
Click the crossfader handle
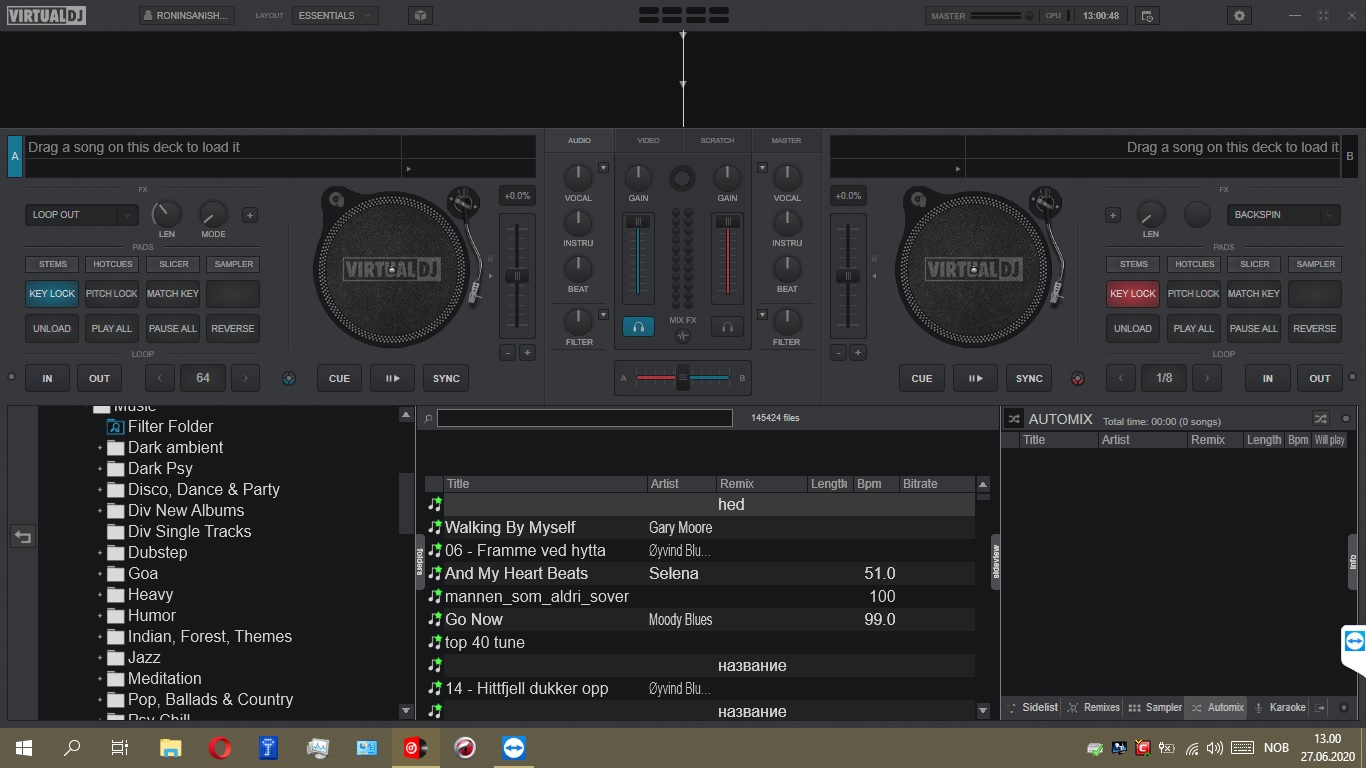(x=683, y=378)
